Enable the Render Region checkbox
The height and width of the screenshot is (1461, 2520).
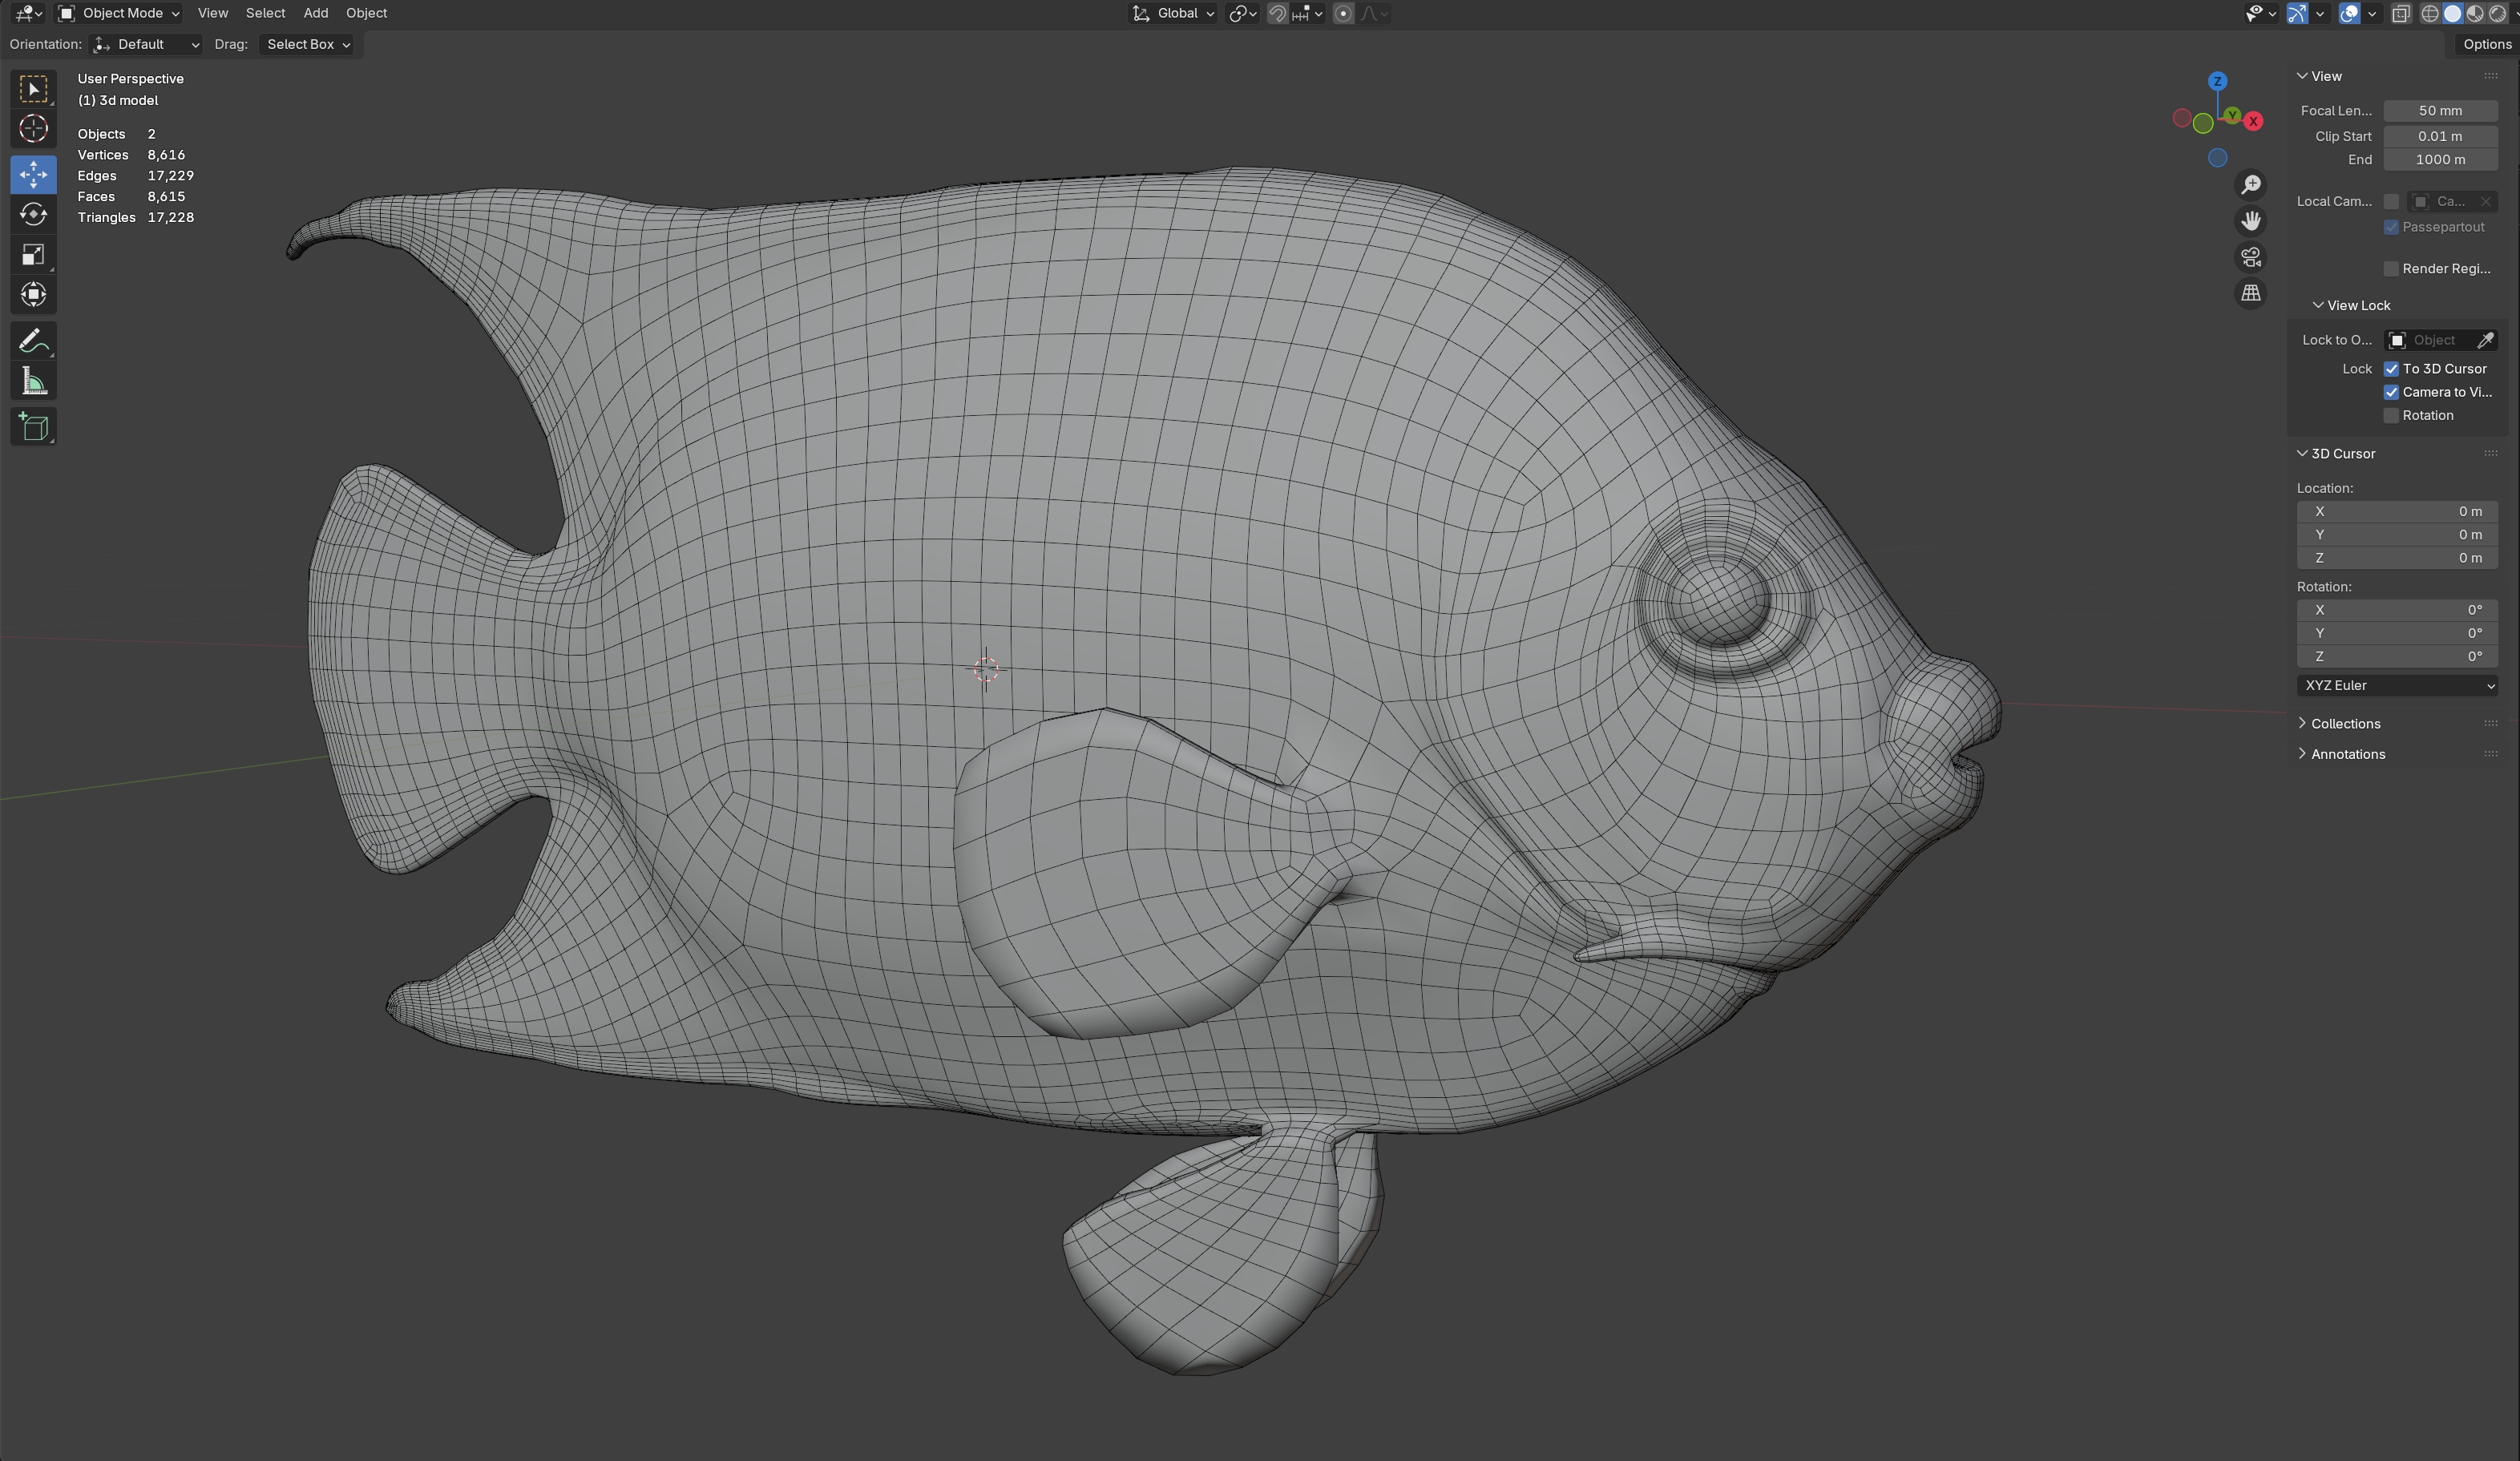coord(2391,269)
